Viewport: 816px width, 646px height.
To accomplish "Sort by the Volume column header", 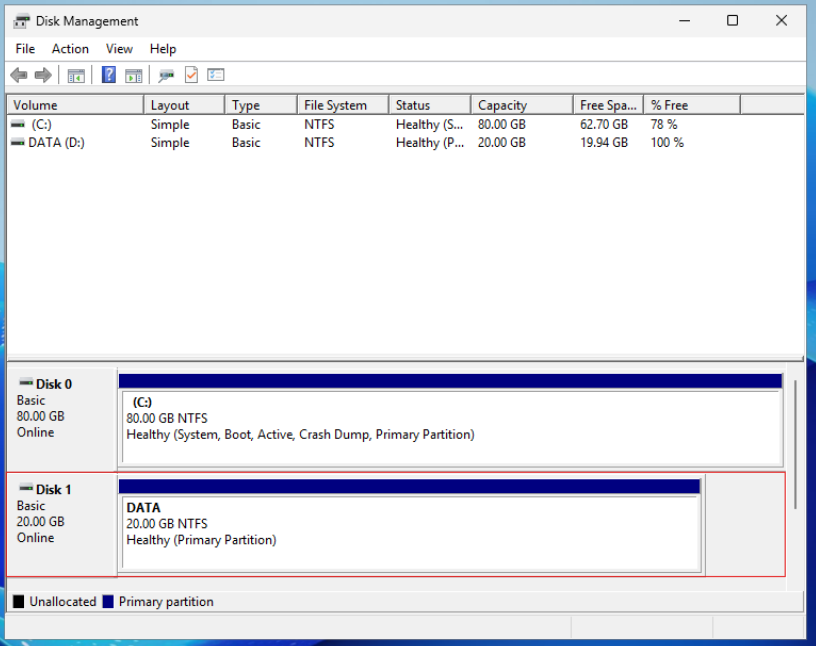I will click(75, 105).
